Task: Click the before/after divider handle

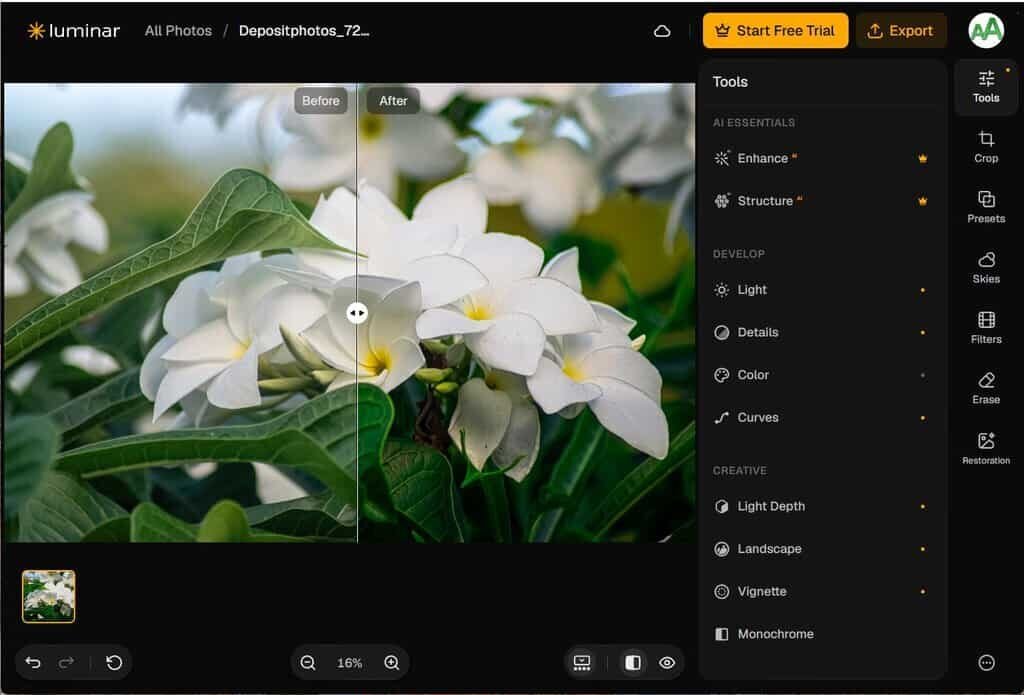Action: [x=357, y=313]
